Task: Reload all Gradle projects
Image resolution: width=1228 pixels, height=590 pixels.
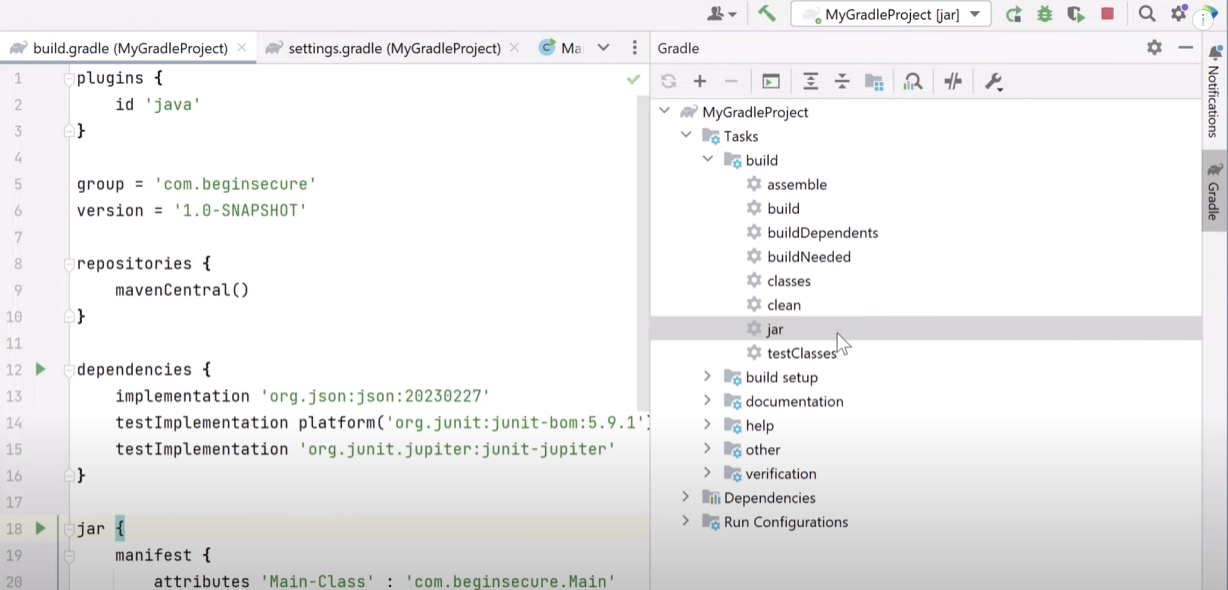Action: (668, 82)
